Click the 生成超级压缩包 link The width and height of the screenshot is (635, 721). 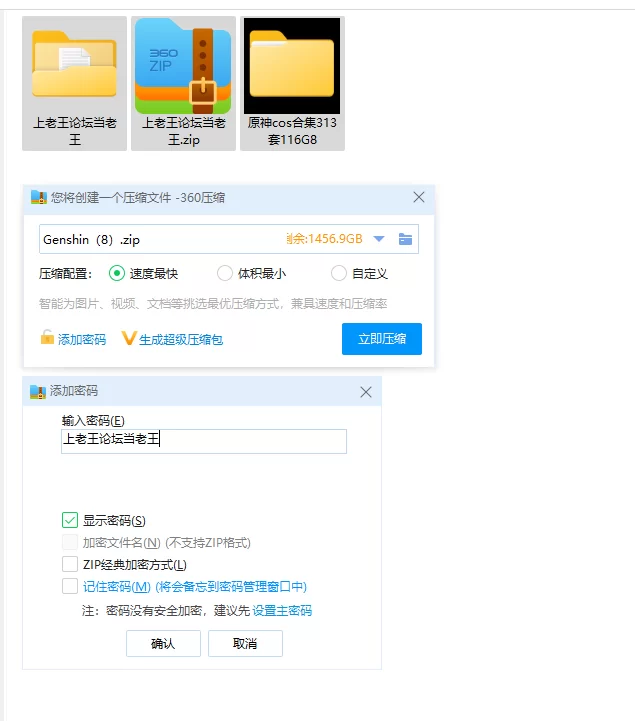[x=173, y=339]
